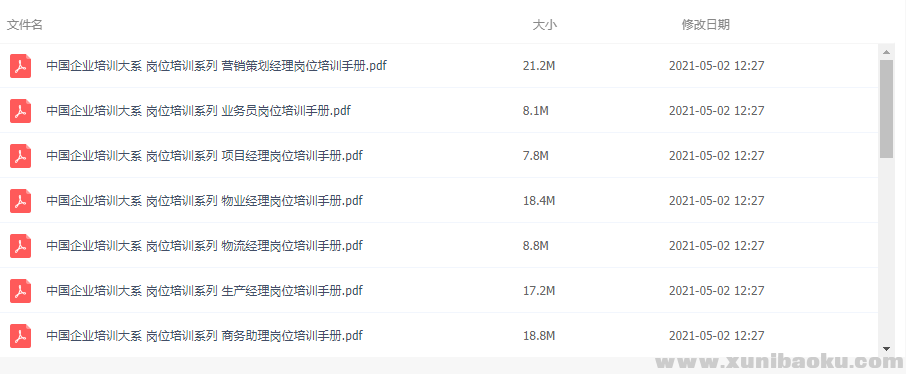Click PDF icon for 营销策划经理岗位培训手册

[20, 66]
